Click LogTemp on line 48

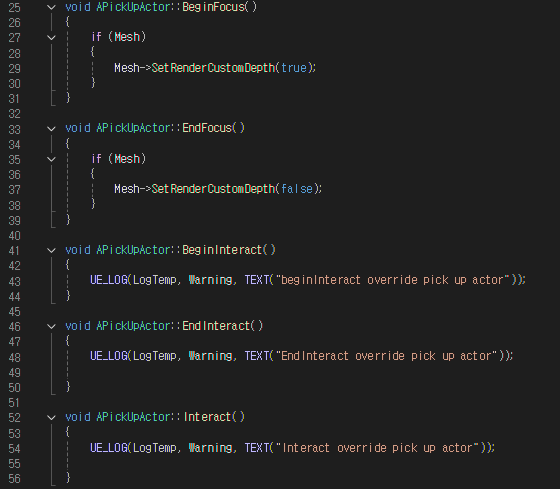[x=154, y=356]
